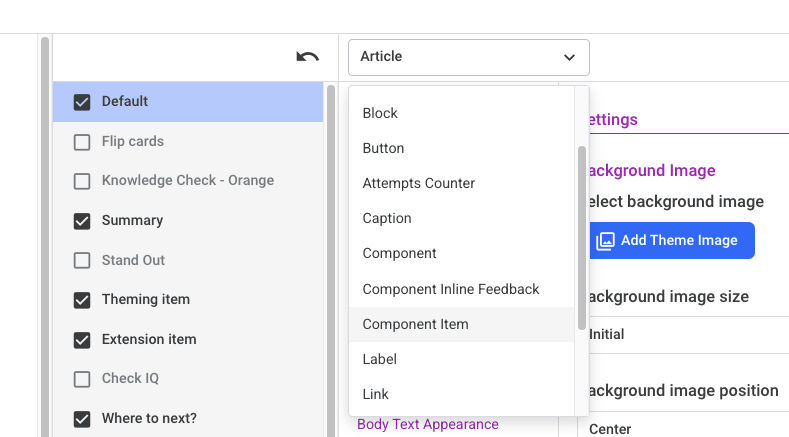Viewport: 789px width, 437px height.
Task: Click the Article dropdown chevron arrow
Action: [569, 57]
